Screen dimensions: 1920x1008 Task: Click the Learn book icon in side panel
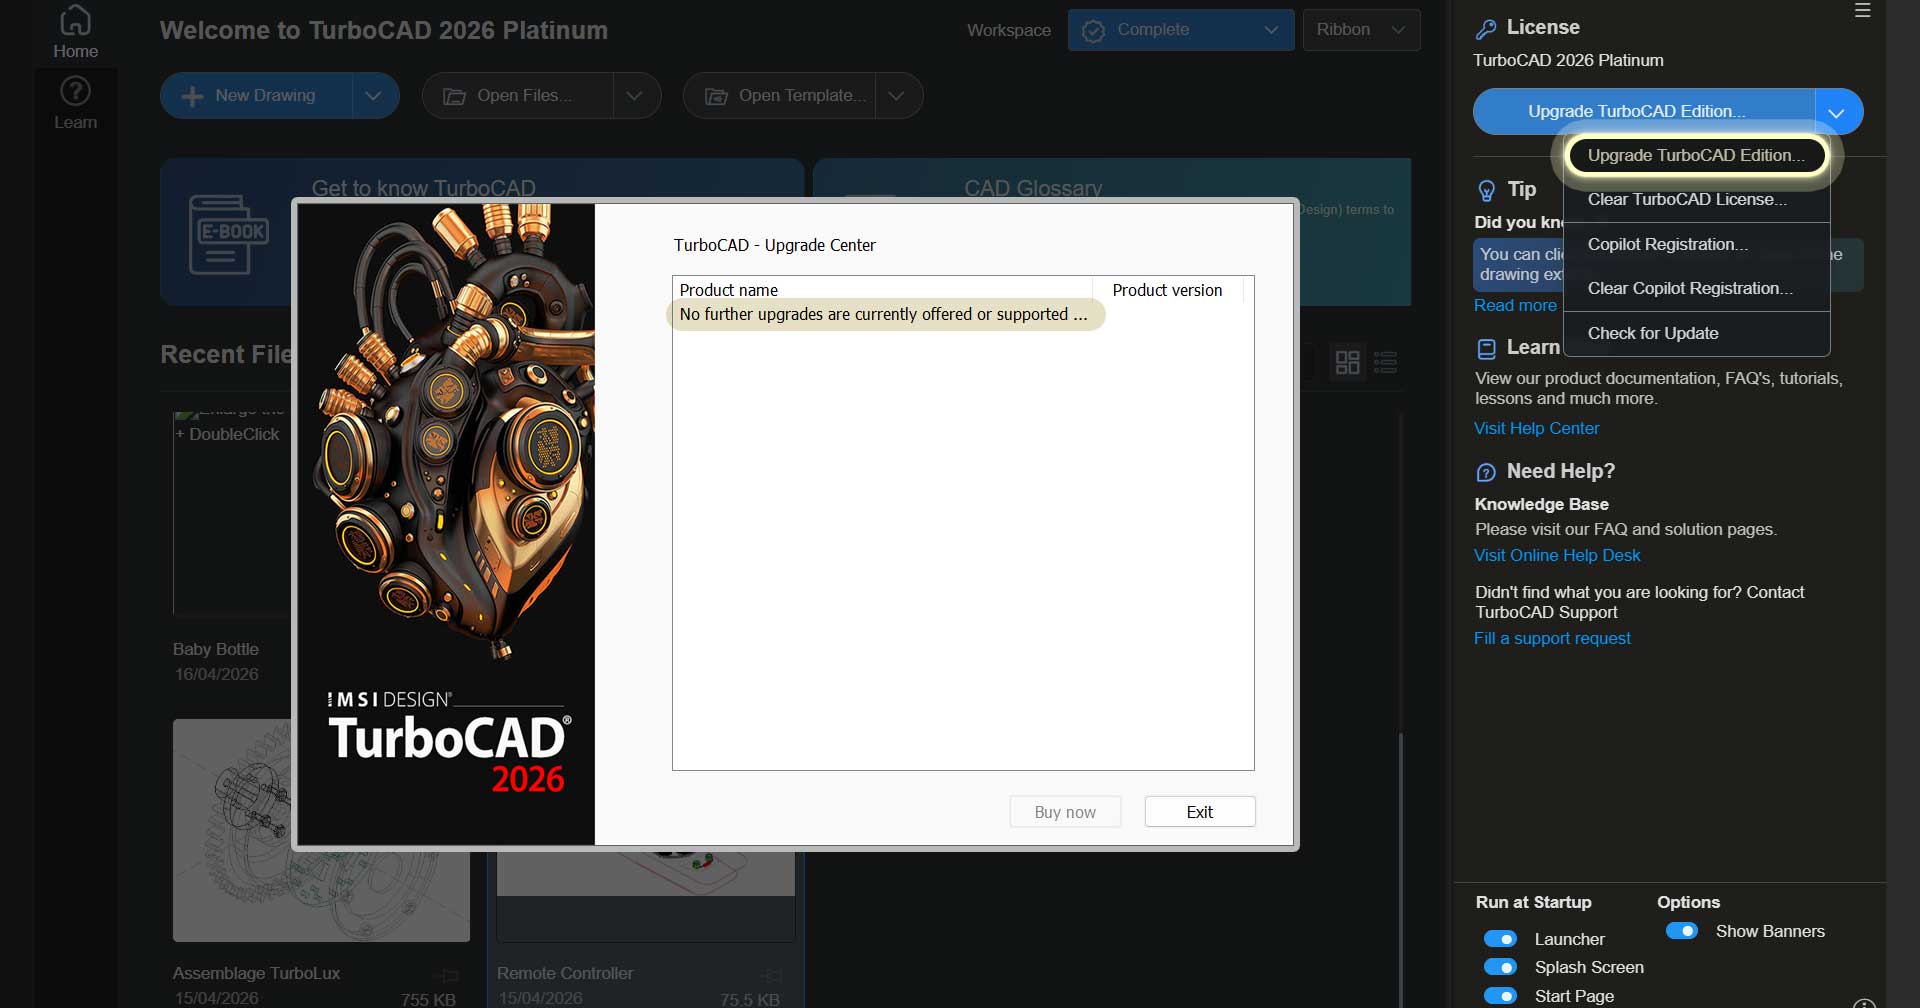pyautogui.click(x=1486, y=348)
